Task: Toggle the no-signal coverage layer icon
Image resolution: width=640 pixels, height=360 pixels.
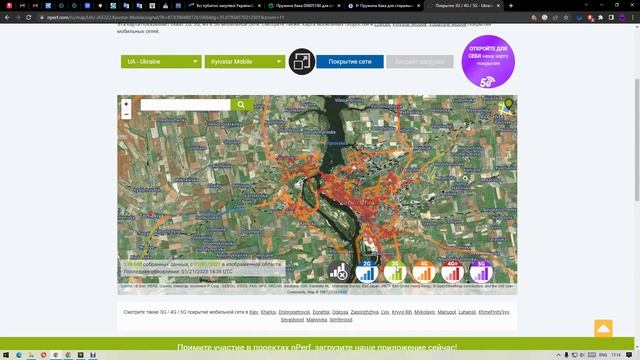Action: [338, 272]
